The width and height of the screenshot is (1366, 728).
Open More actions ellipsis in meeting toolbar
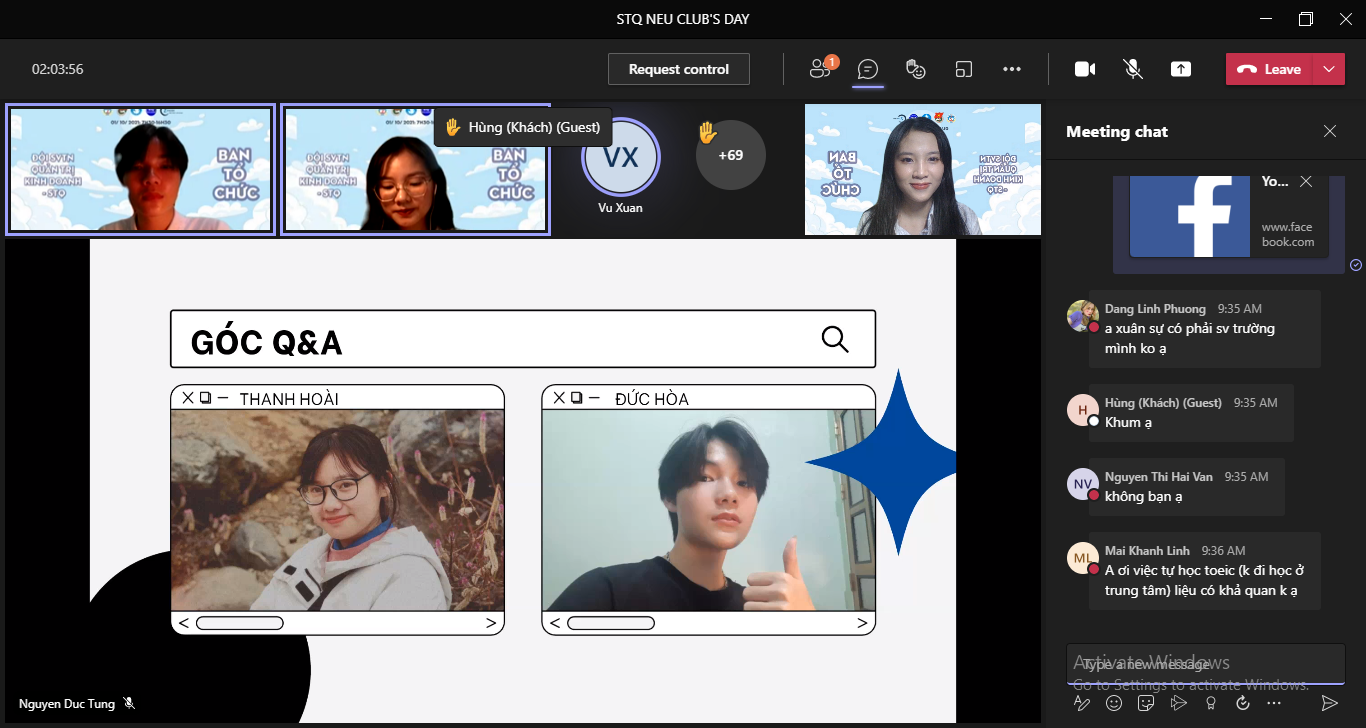pos(1012,69)
